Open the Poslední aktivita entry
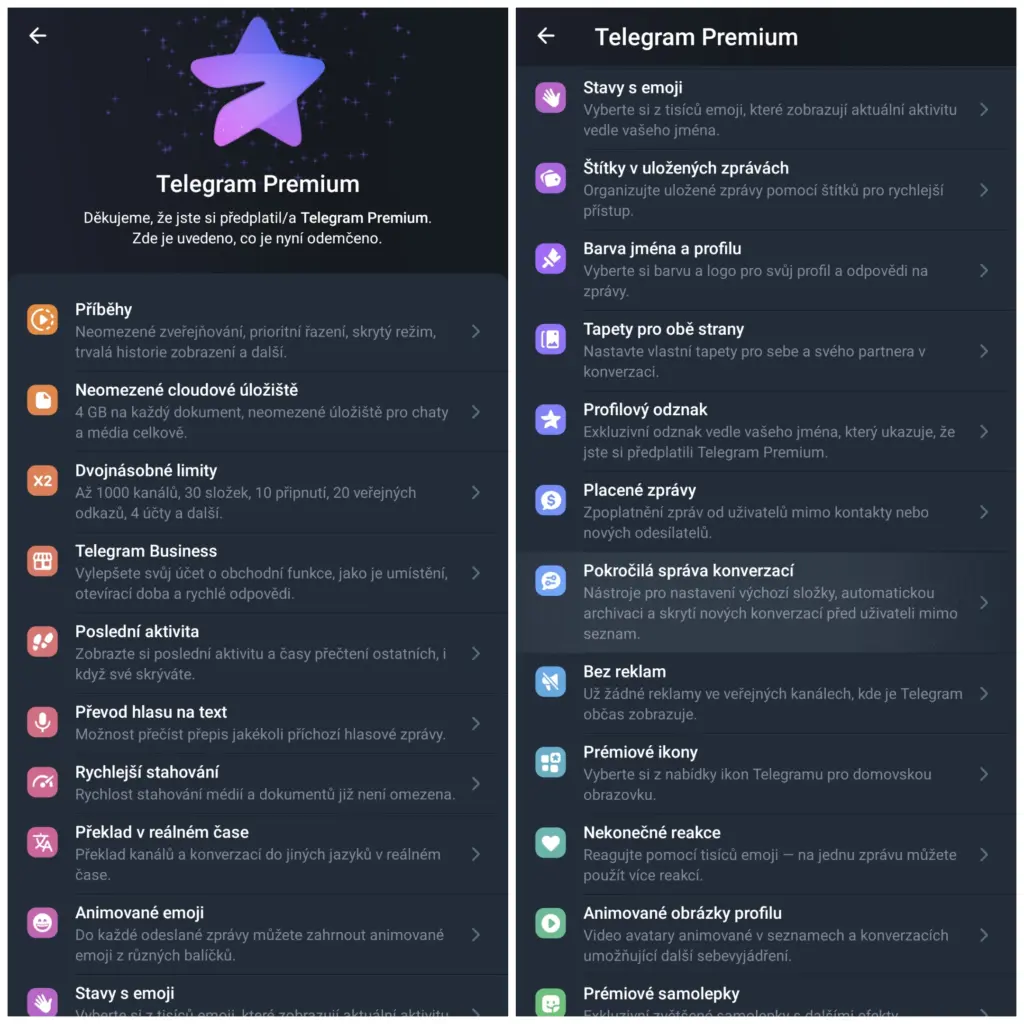 pos(258,653)
